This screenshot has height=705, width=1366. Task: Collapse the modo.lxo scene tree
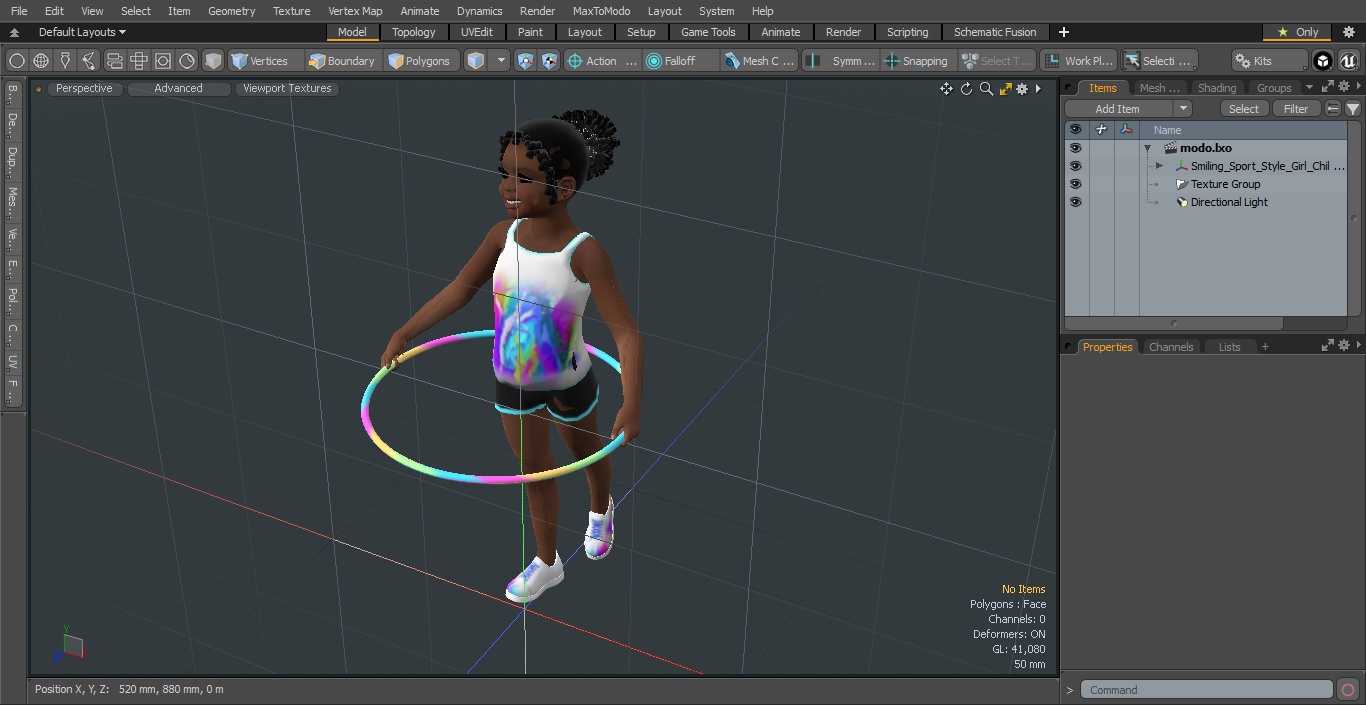click(1148, 148)
